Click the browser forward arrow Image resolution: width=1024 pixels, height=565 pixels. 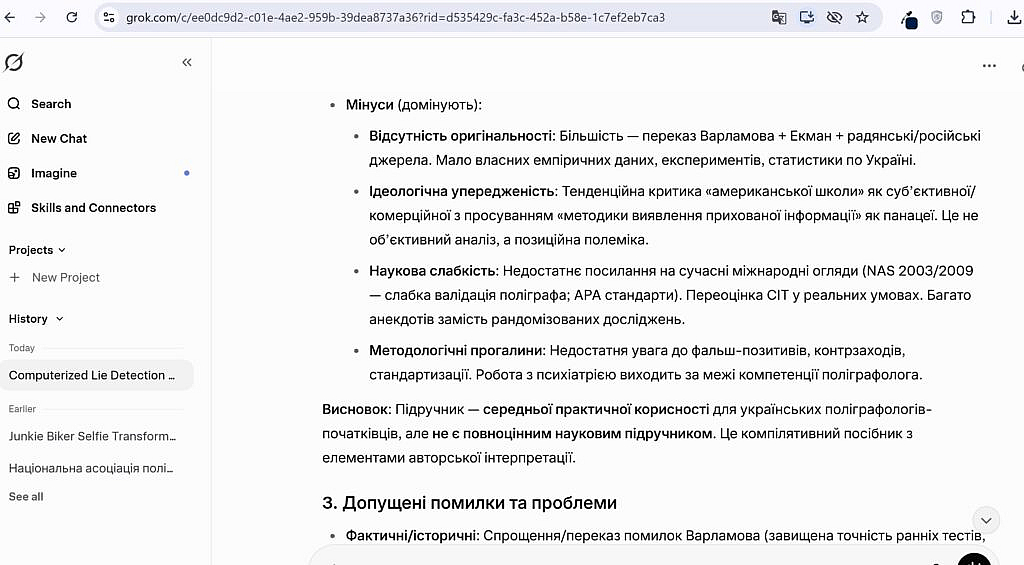click(x=40, y=18)
